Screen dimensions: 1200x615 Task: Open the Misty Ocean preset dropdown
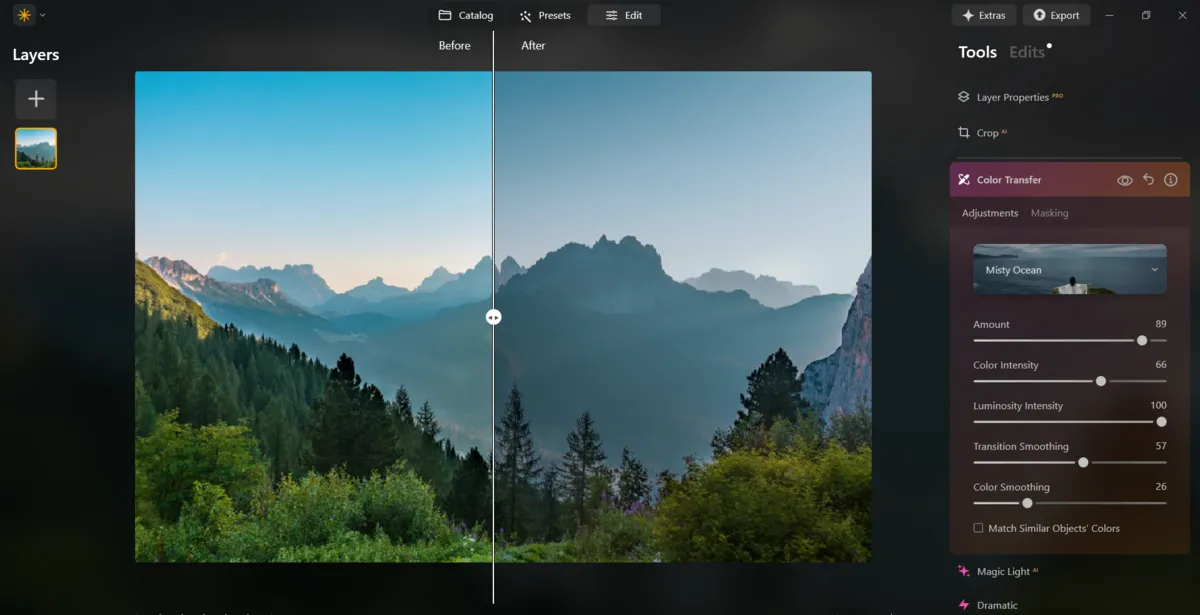click(x=1069, y=269)
